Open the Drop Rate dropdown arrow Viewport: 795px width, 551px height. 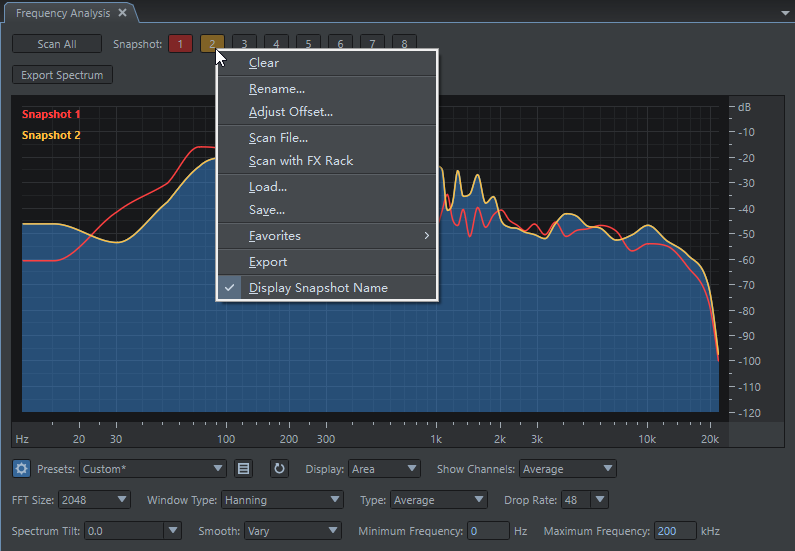pyautogui.click(x=600, y=500)
